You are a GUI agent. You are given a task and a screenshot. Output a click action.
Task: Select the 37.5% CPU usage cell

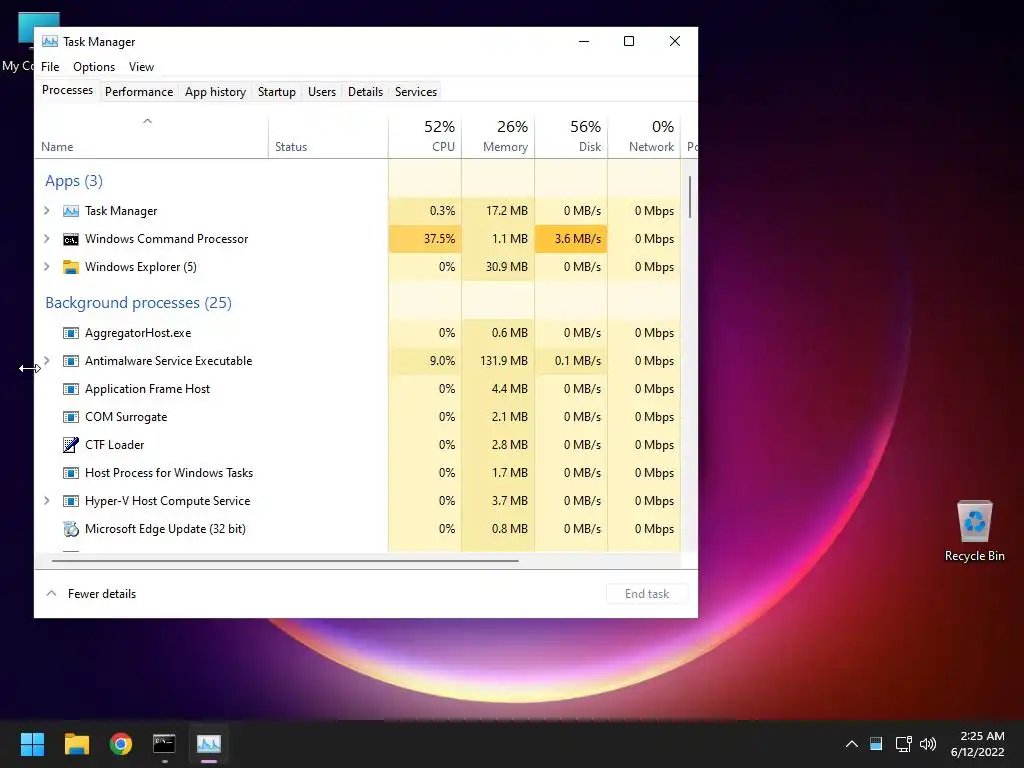[425, 239]
